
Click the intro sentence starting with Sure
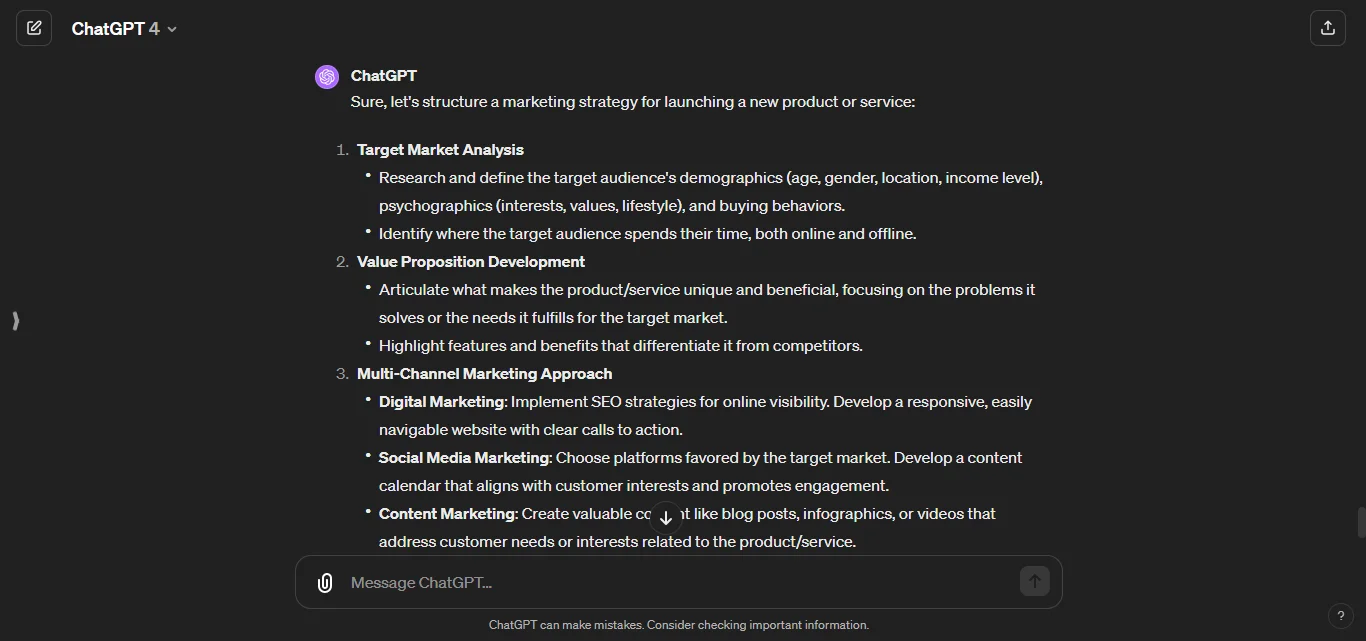[633, 102]
